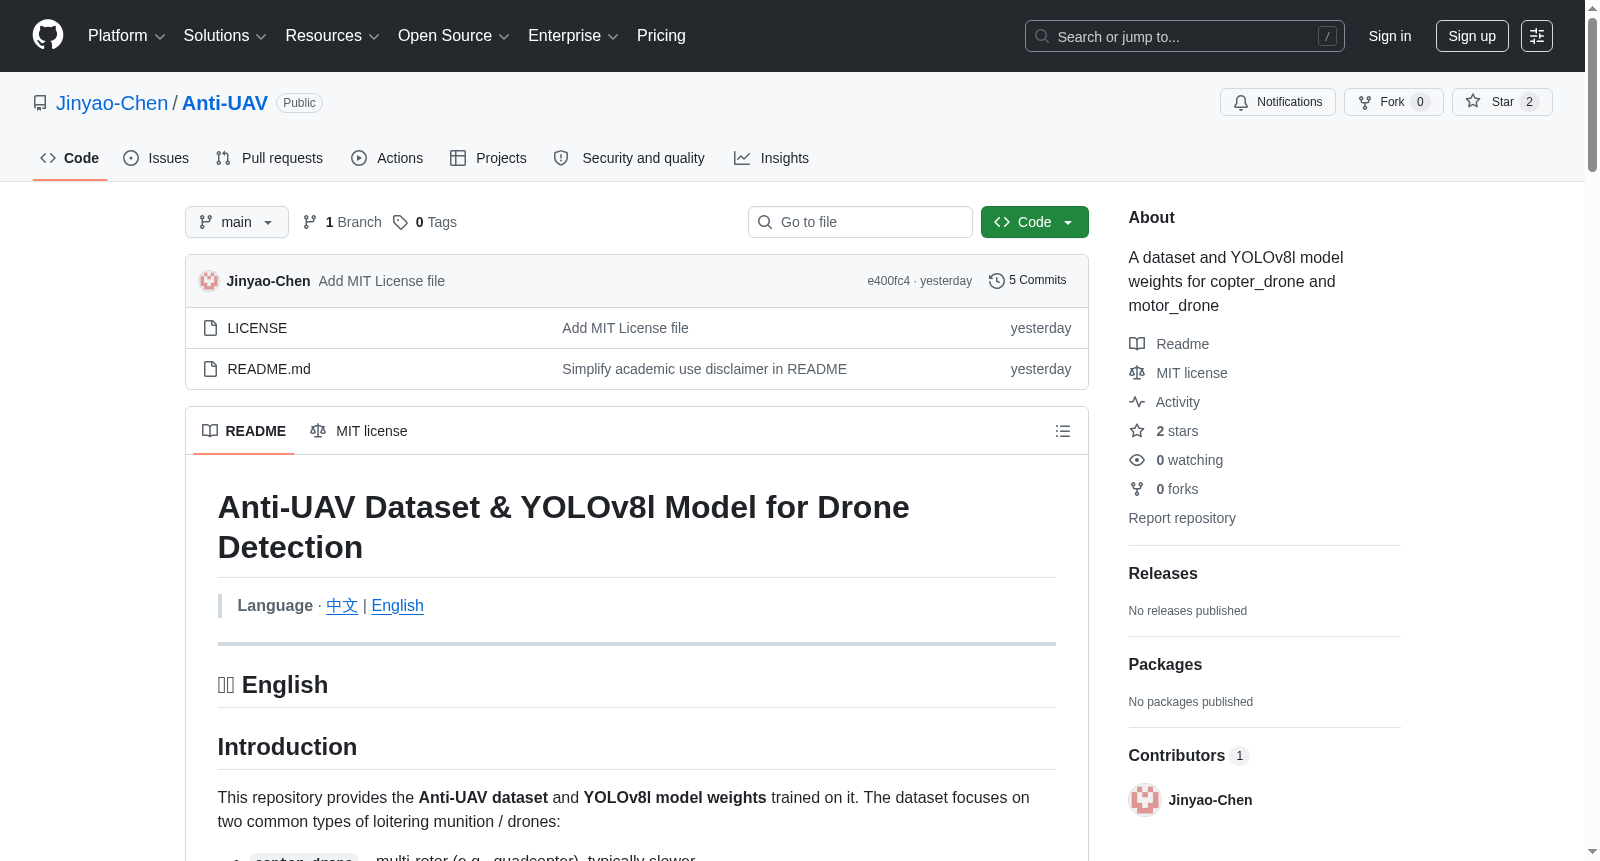Jump to the English language section
1600x861 pixels.
pos(398,606)
